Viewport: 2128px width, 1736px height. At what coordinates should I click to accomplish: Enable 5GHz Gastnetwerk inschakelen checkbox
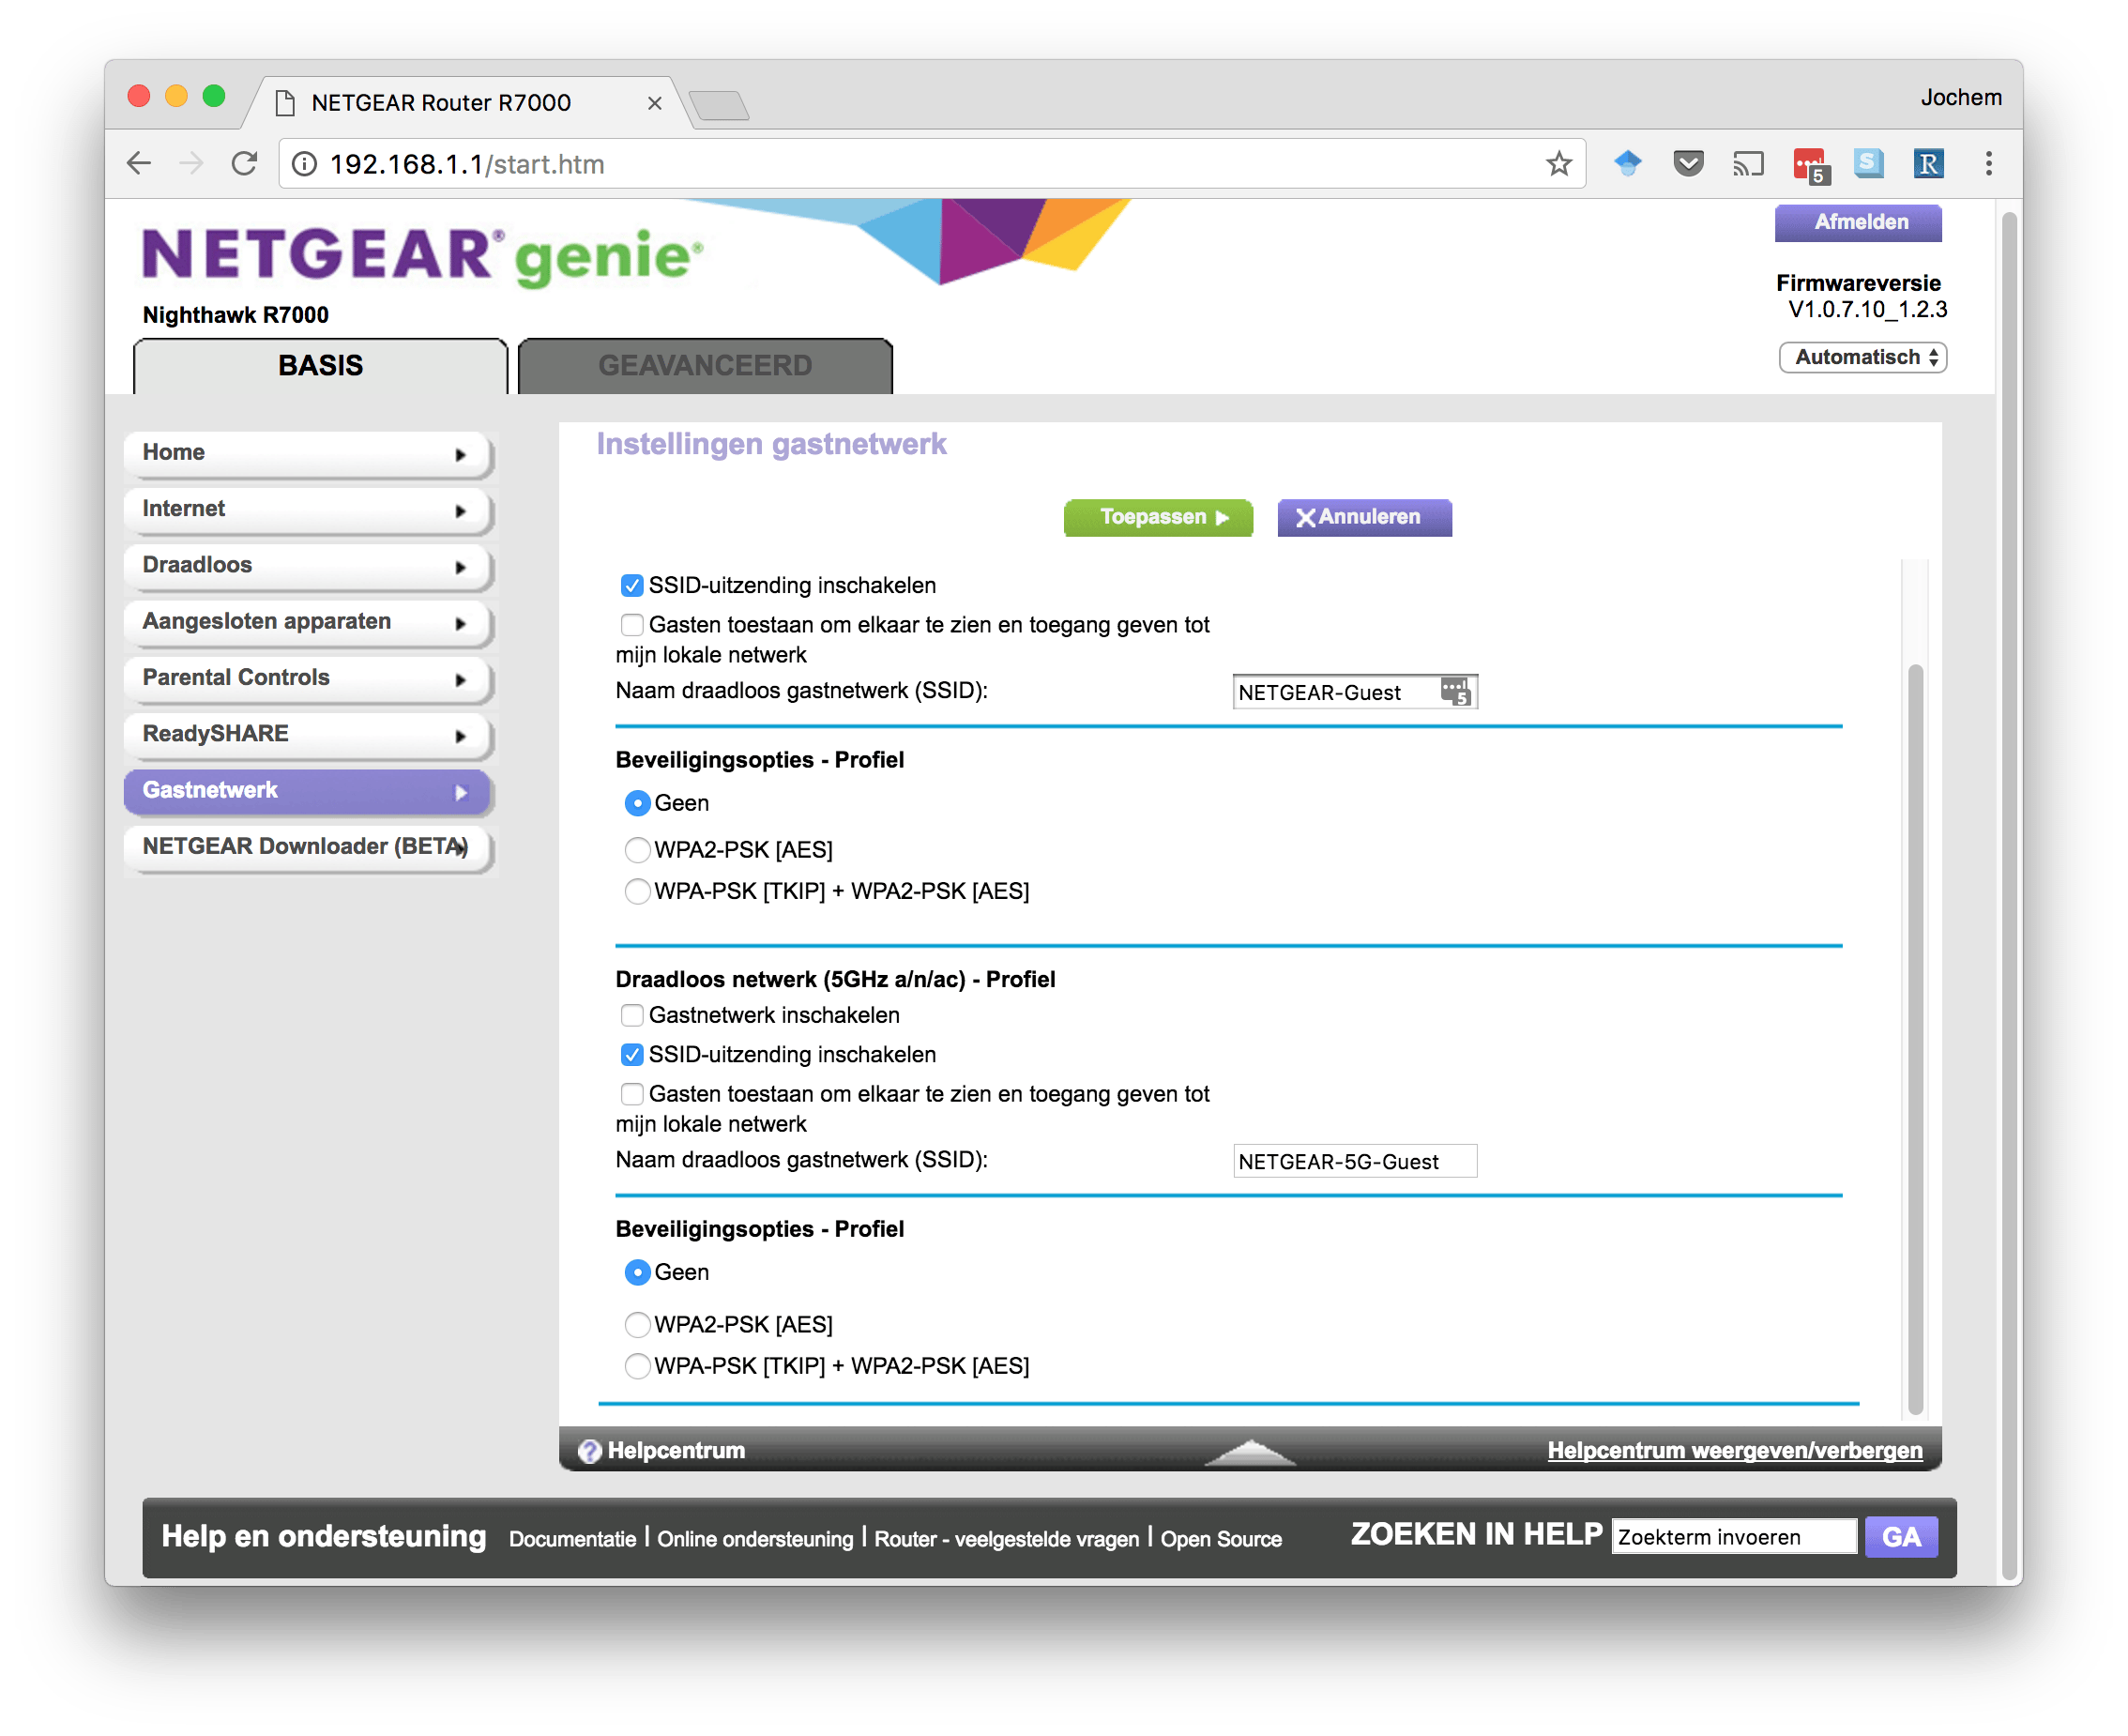632,1015
